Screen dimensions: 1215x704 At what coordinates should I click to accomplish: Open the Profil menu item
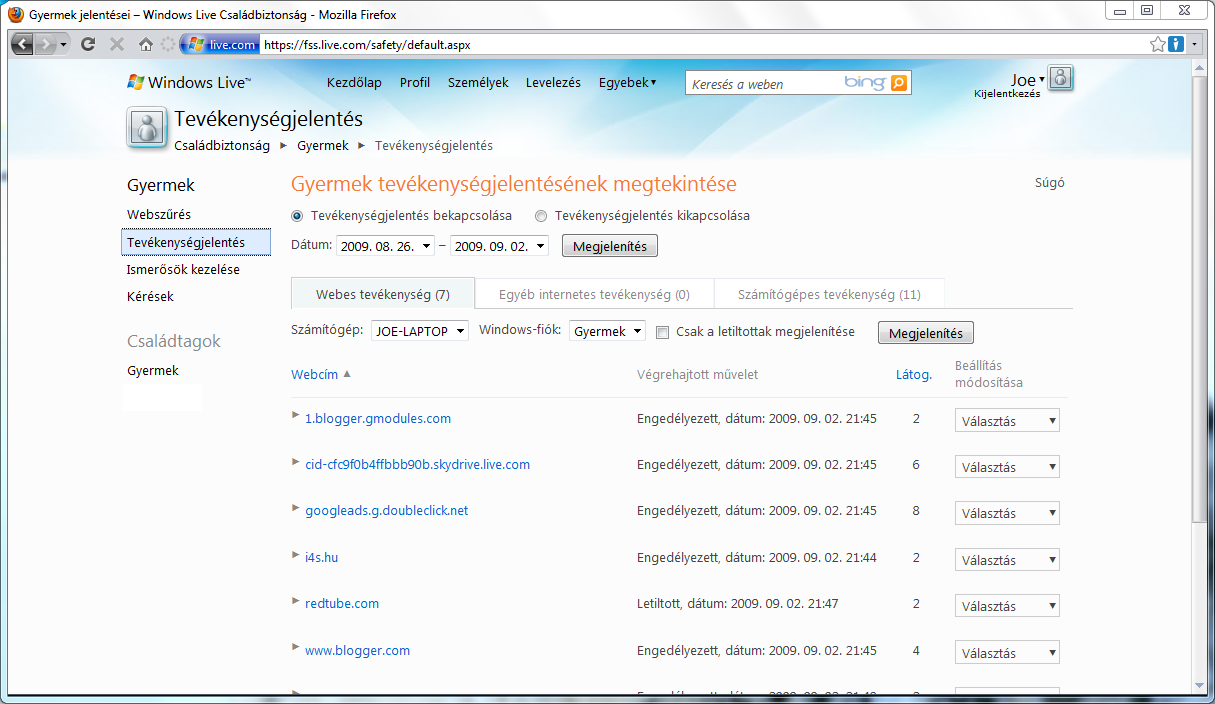click(415, 83)
